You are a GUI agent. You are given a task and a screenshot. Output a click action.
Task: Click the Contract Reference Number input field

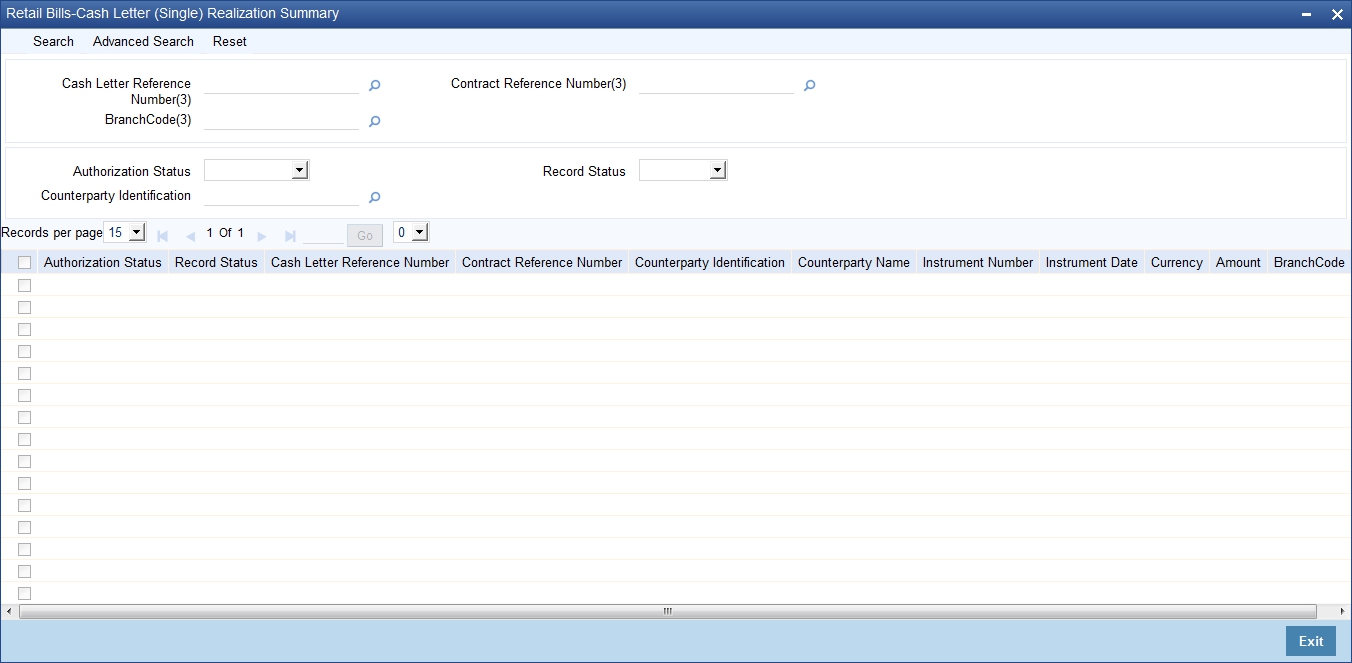(x=716, y=85)
